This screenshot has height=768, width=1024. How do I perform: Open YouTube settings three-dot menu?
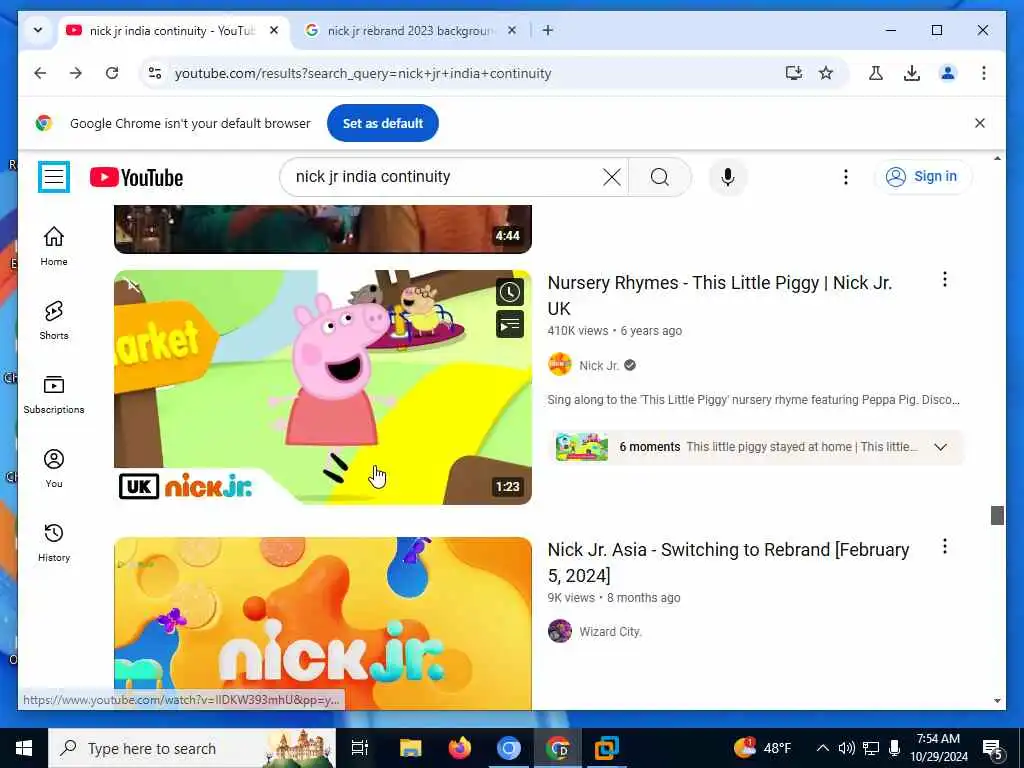(845, 177)
